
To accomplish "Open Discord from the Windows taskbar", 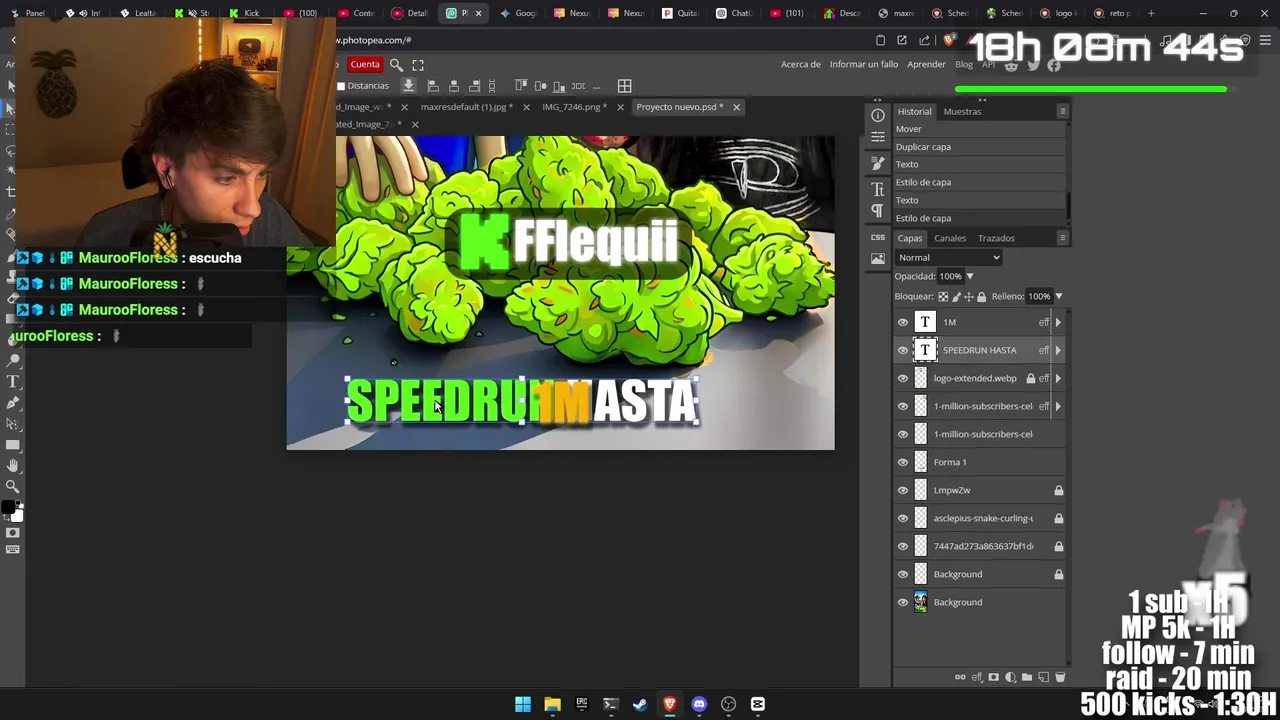I will click(x=699, y=704).
